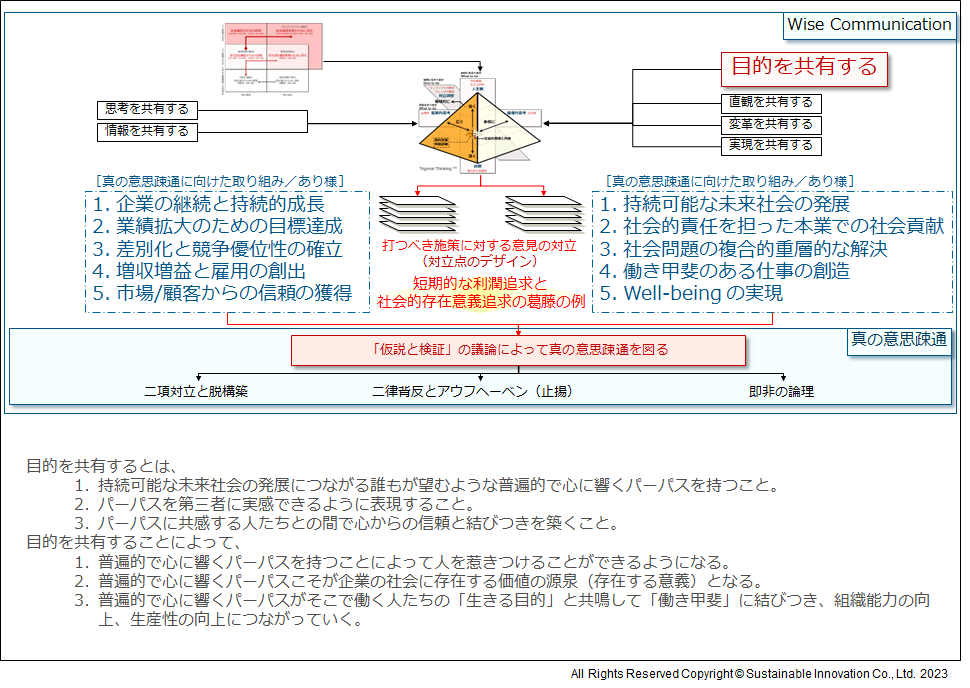Viewport: 970px width, 688px height.
Task: Click the right stacked papers icon
Action: 543,212
